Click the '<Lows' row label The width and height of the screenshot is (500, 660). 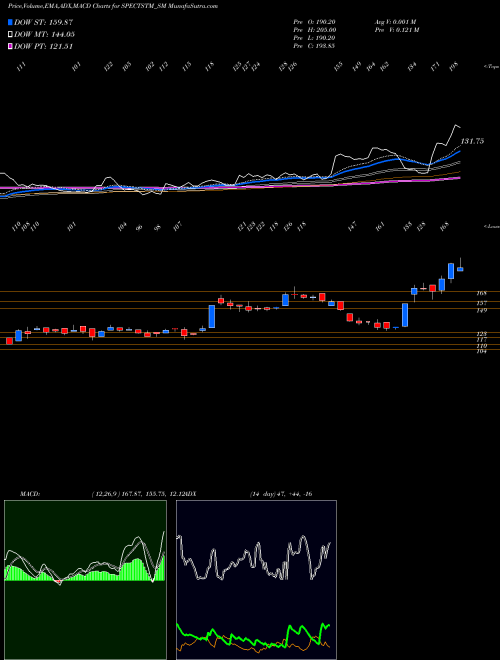491,226
